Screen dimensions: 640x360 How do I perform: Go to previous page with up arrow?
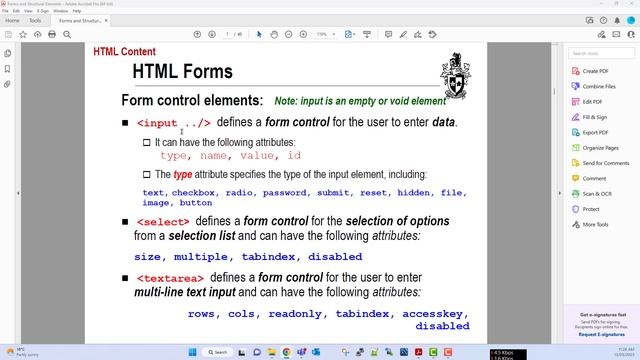[197, 35]
